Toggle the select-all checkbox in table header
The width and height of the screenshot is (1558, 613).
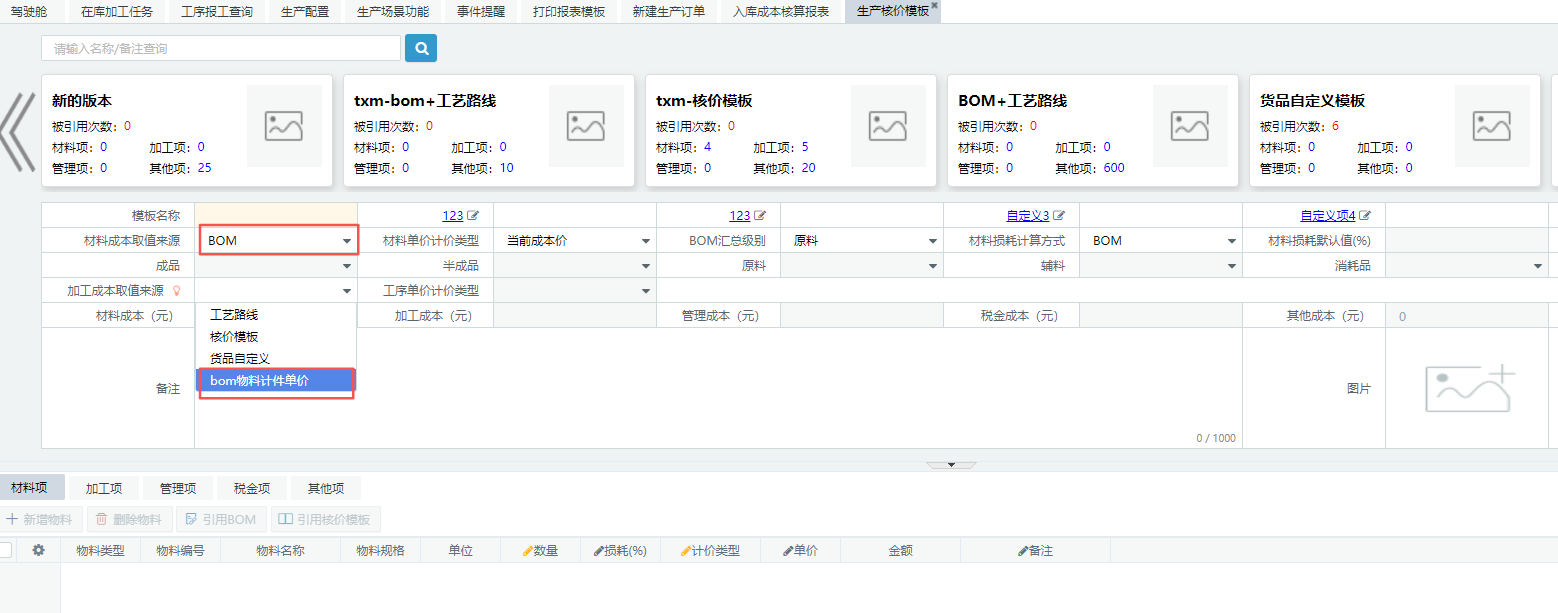point(6,550)
